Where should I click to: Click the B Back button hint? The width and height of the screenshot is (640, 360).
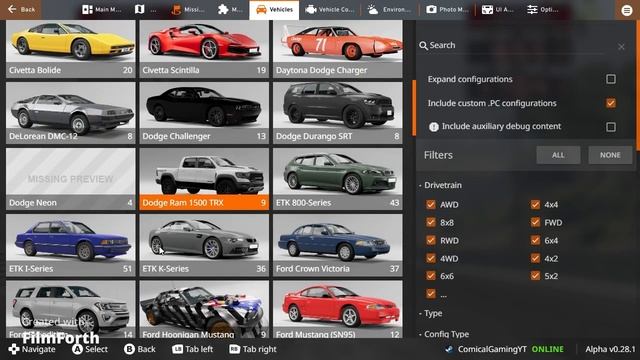[140, 349]
